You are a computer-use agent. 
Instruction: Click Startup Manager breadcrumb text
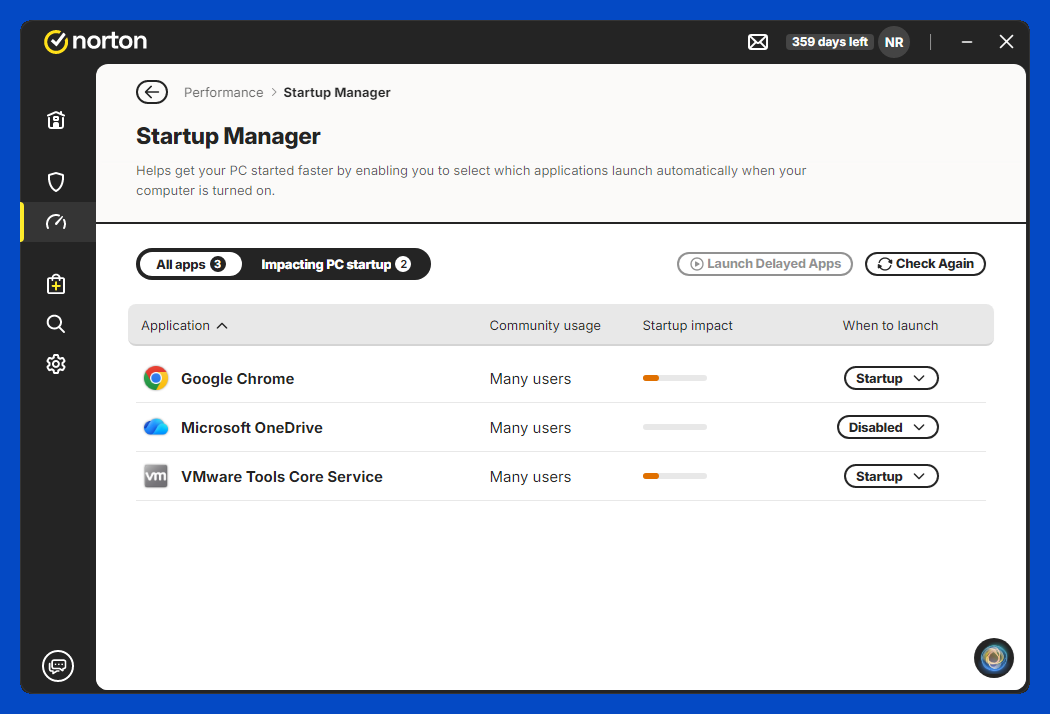click(x=337, y=92)
